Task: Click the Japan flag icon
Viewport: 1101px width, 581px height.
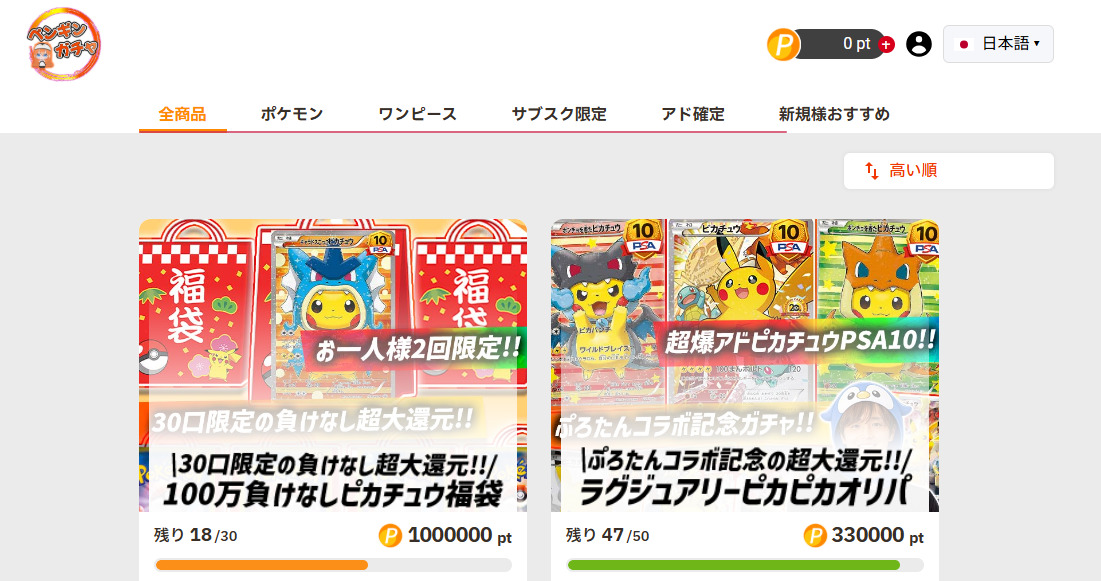Action: point(964,44)
